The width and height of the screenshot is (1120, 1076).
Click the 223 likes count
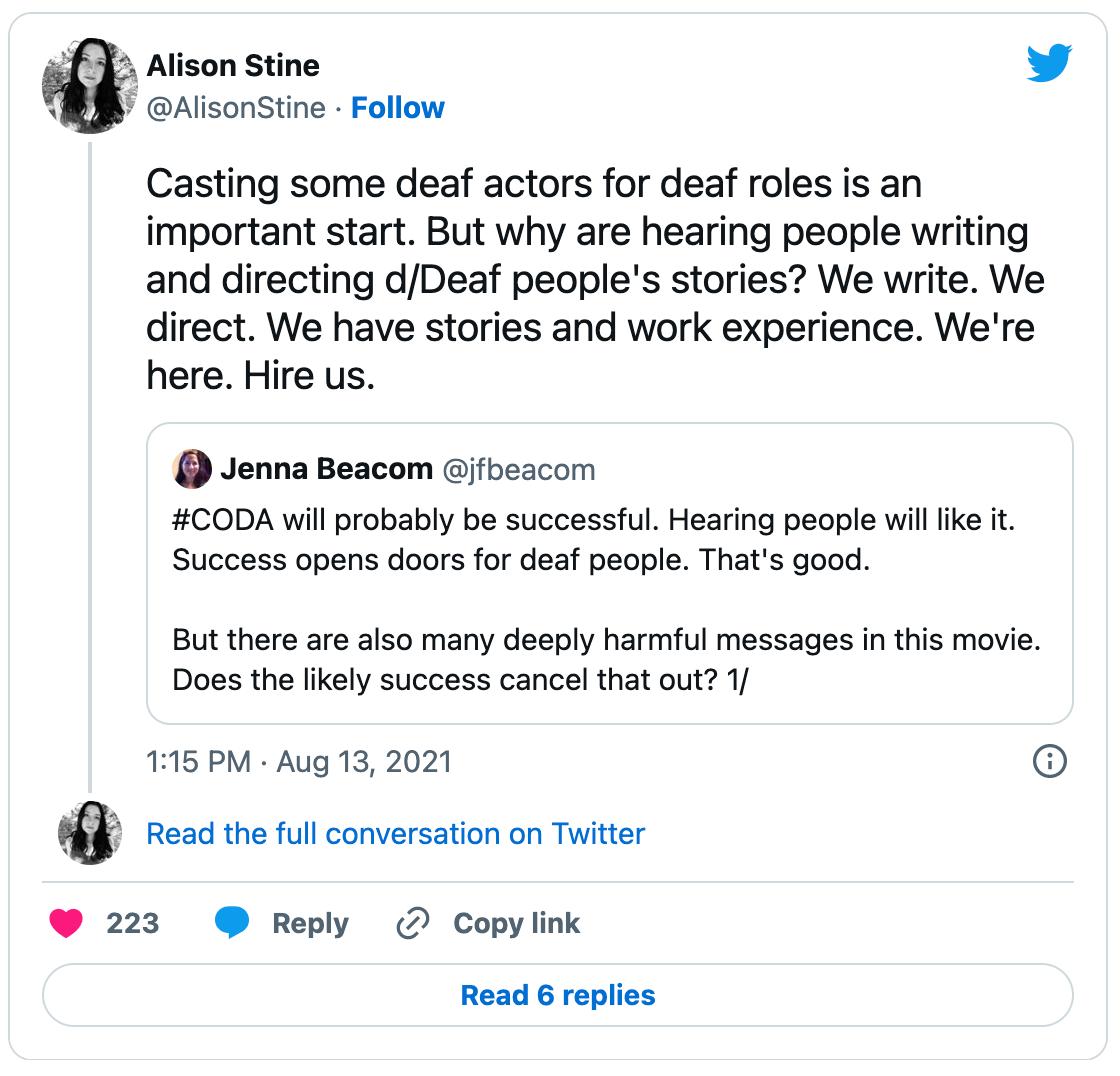coord(132,923)
